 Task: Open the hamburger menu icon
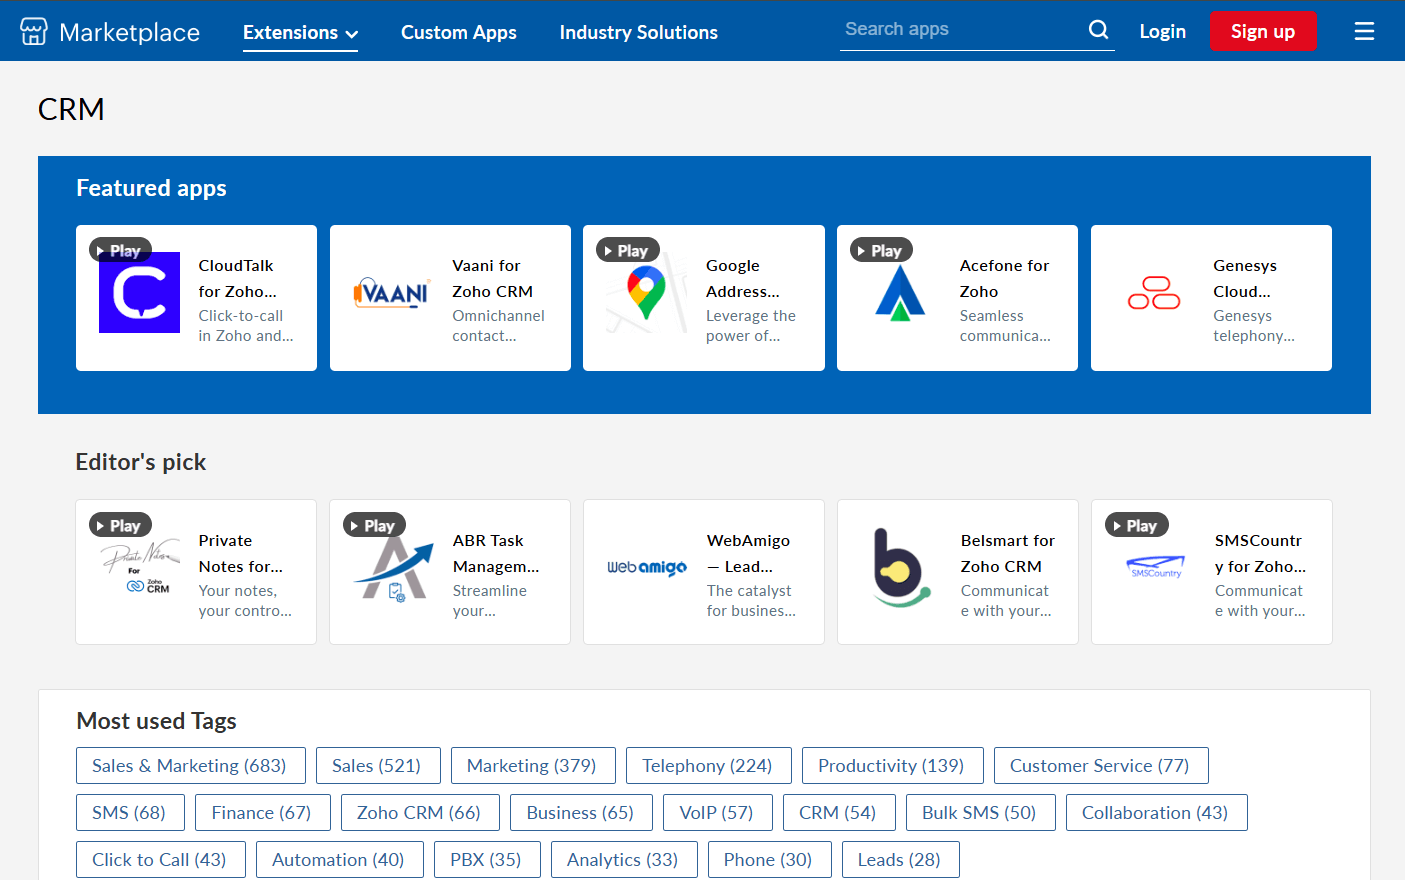1364,32
